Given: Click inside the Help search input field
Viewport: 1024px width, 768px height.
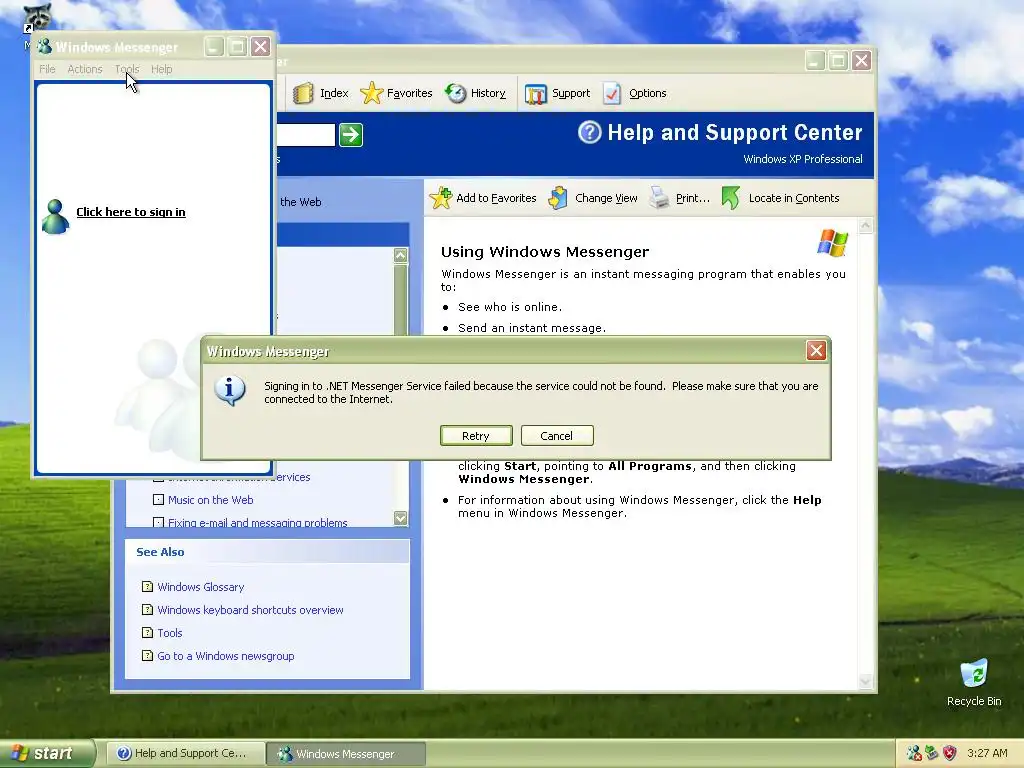Looking at the screenshot, I should 306,135.
